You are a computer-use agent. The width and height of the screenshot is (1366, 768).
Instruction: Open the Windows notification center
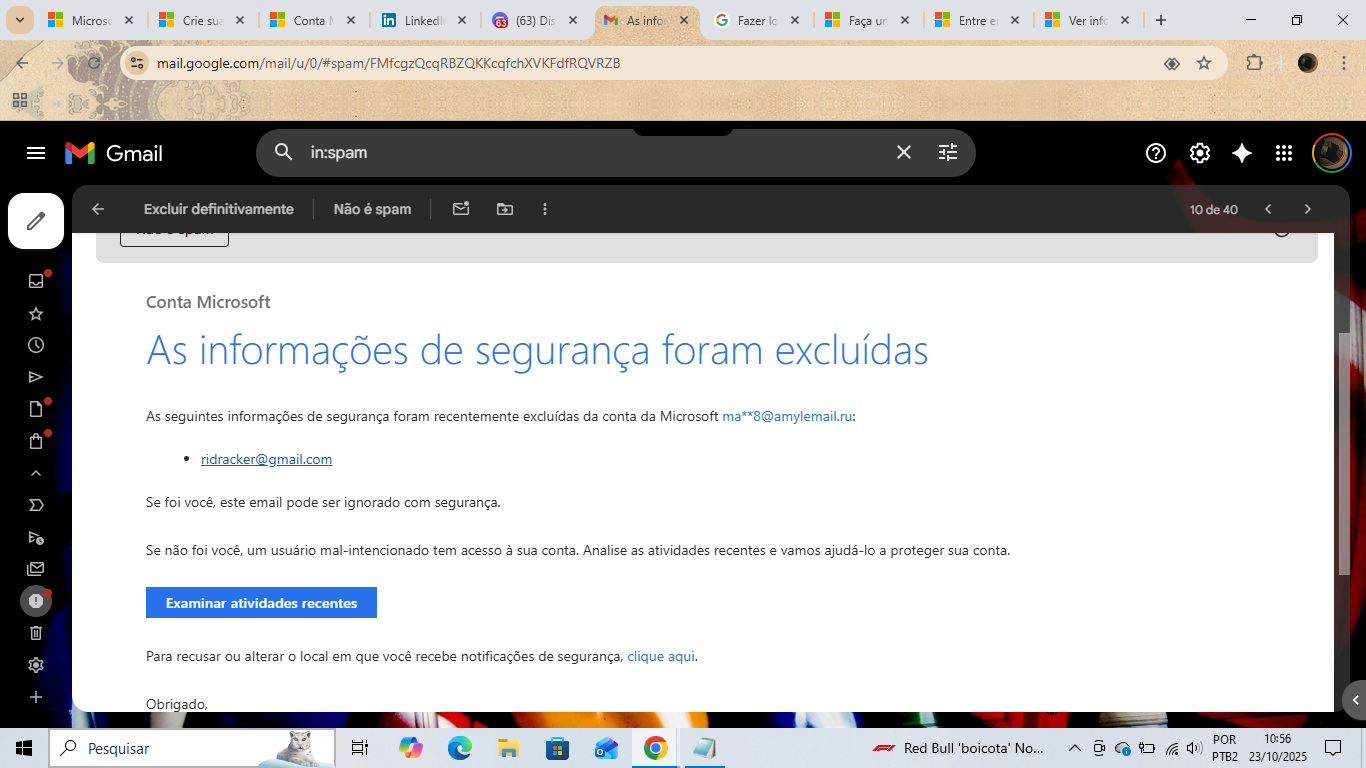(1332, 748)
